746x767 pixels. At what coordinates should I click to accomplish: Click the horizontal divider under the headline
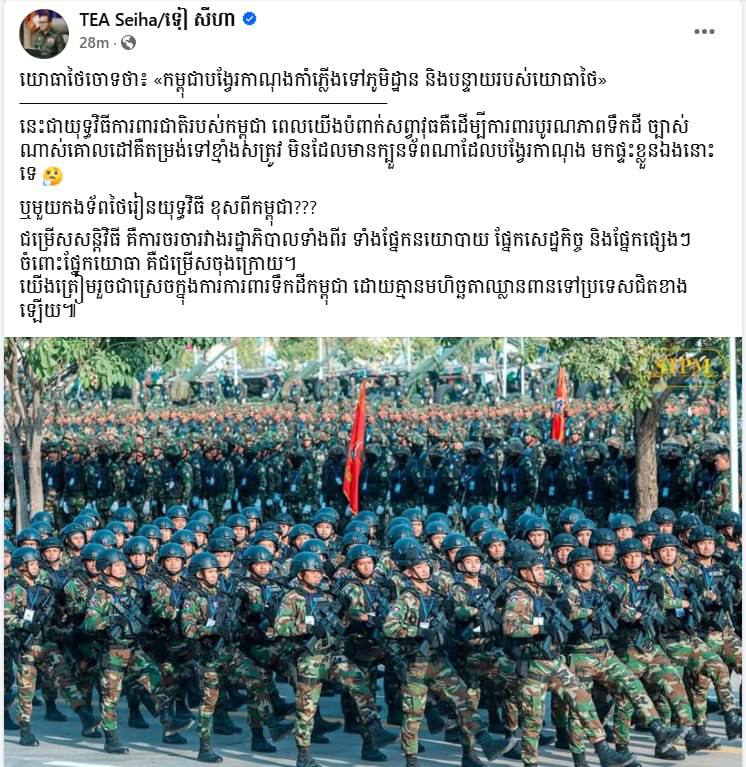[203, 103]
